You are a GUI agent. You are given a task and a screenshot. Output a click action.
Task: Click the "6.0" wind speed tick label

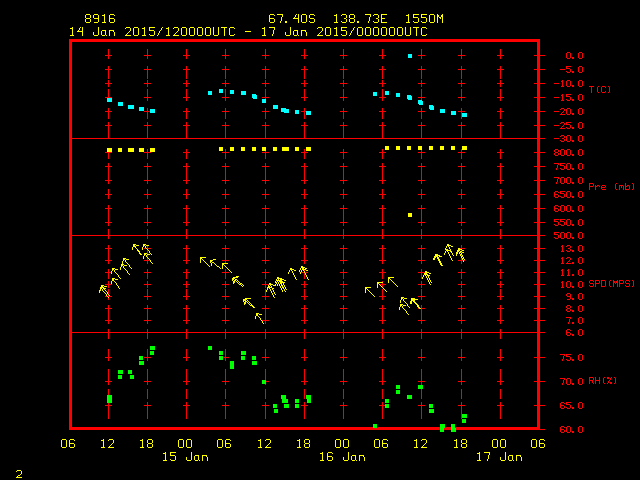point(574,333)
